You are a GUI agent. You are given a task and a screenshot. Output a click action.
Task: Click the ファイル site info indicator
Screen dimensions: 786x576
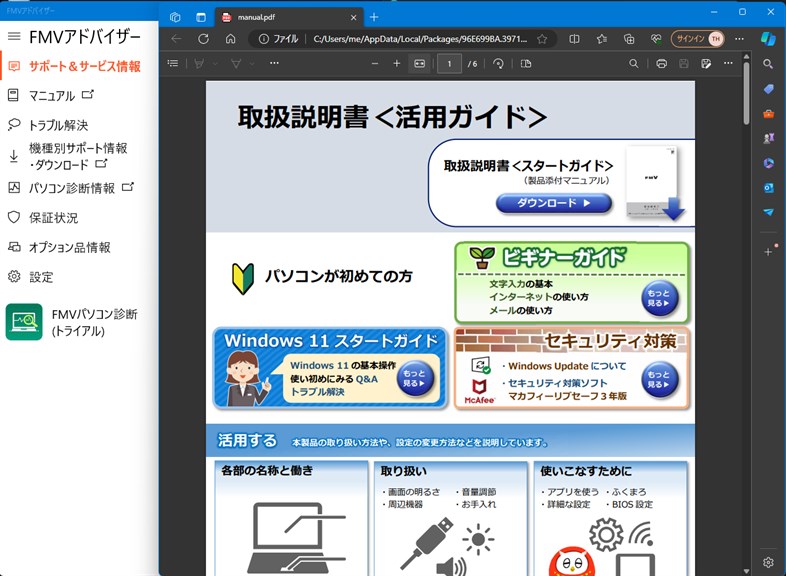tap(278, 39)
